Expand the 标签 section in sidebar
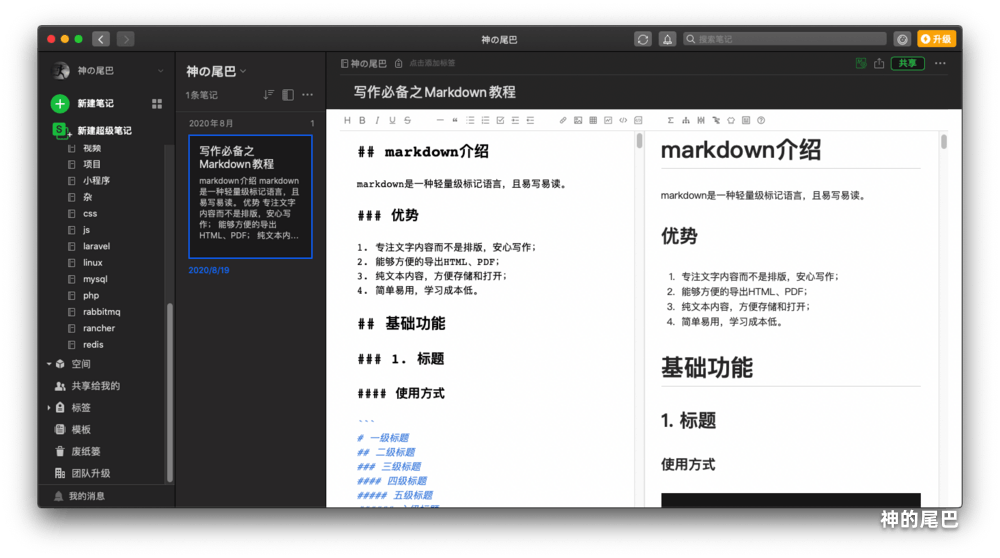Viewport: 1000px width, 558px height. (x=49, y=408)
